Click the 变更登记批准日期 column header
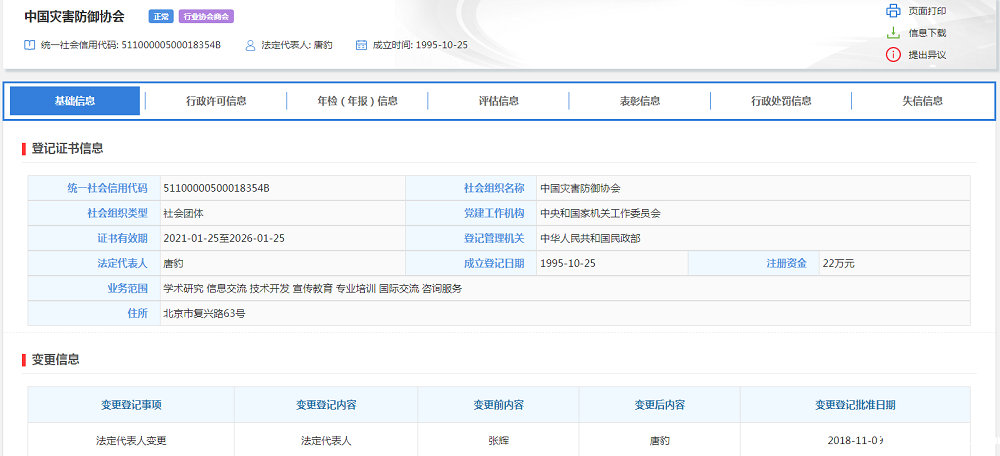 tap(855, 404)
